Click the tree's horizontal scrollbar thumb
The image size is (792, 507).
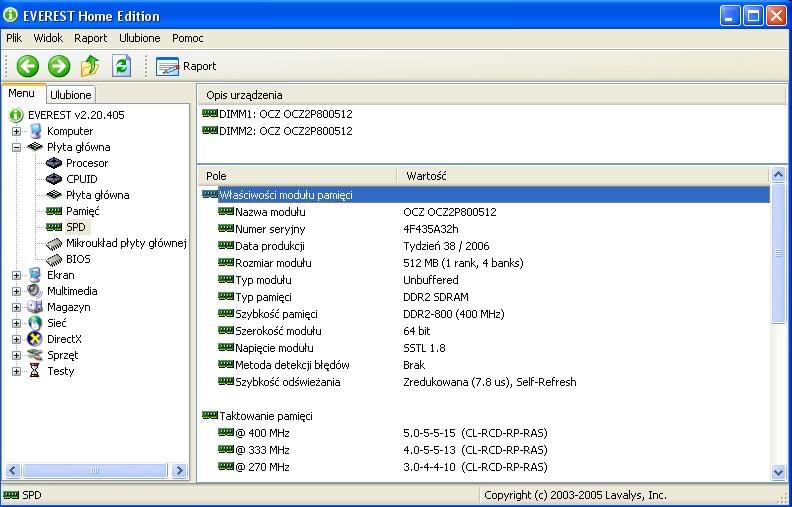coord(94,471)
